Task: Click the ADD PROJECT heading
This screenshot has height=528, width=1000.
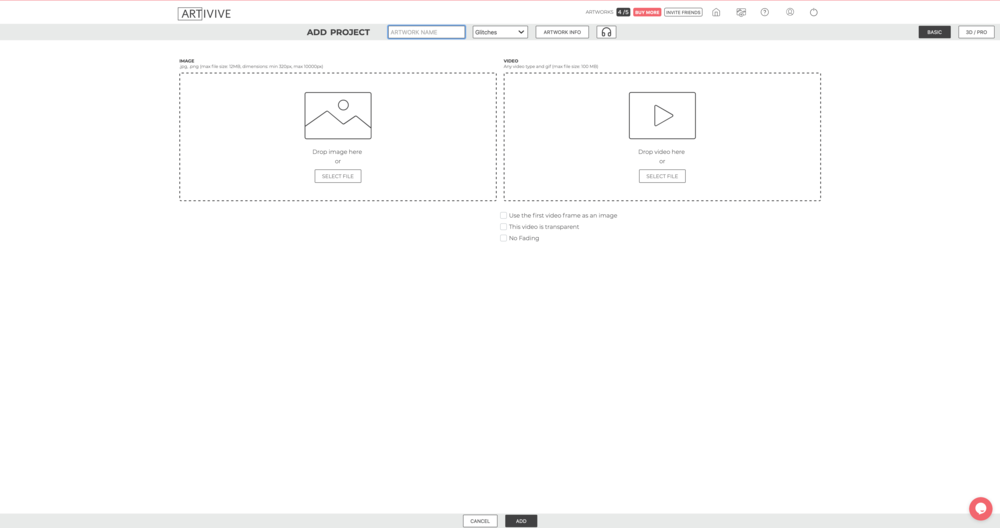Action: tap(338, 32)
